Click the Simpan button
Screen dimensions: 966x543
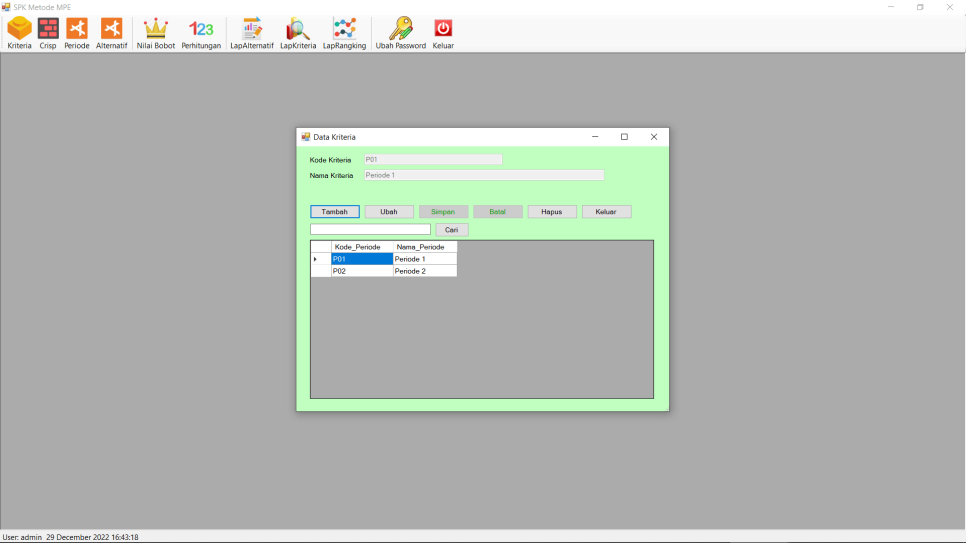[443, 211]
